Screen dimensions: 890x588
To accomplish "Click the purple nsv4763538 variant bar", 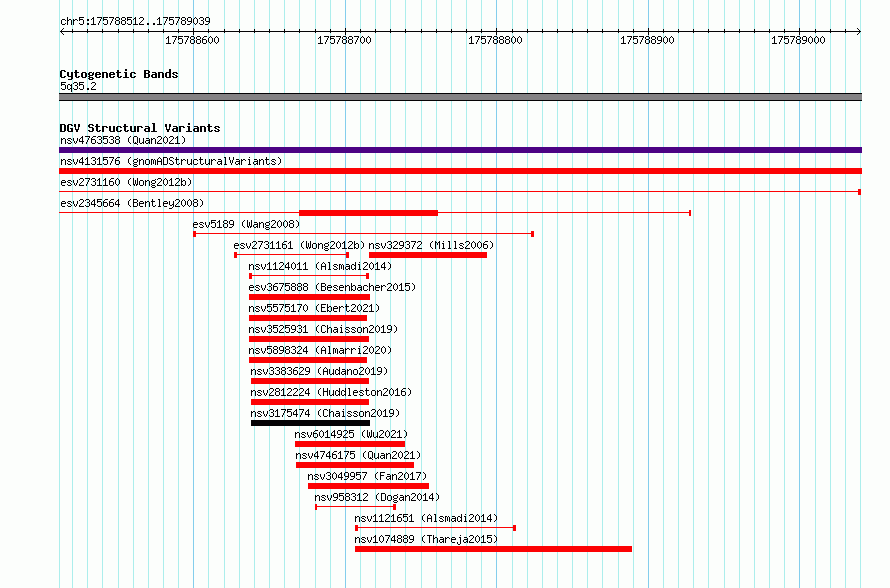I will tap(460, 150).
